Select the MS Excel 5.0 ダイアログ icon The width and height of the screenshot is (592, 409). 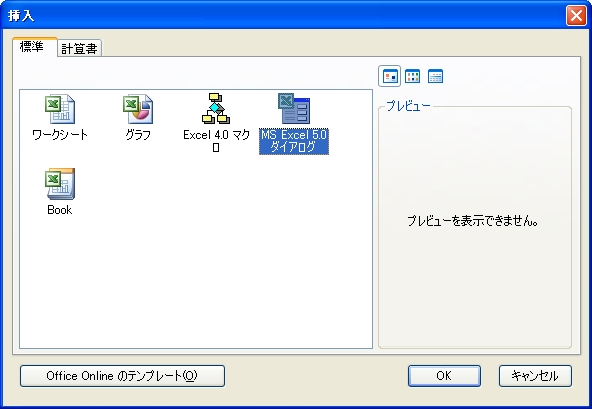click(294, 109)
